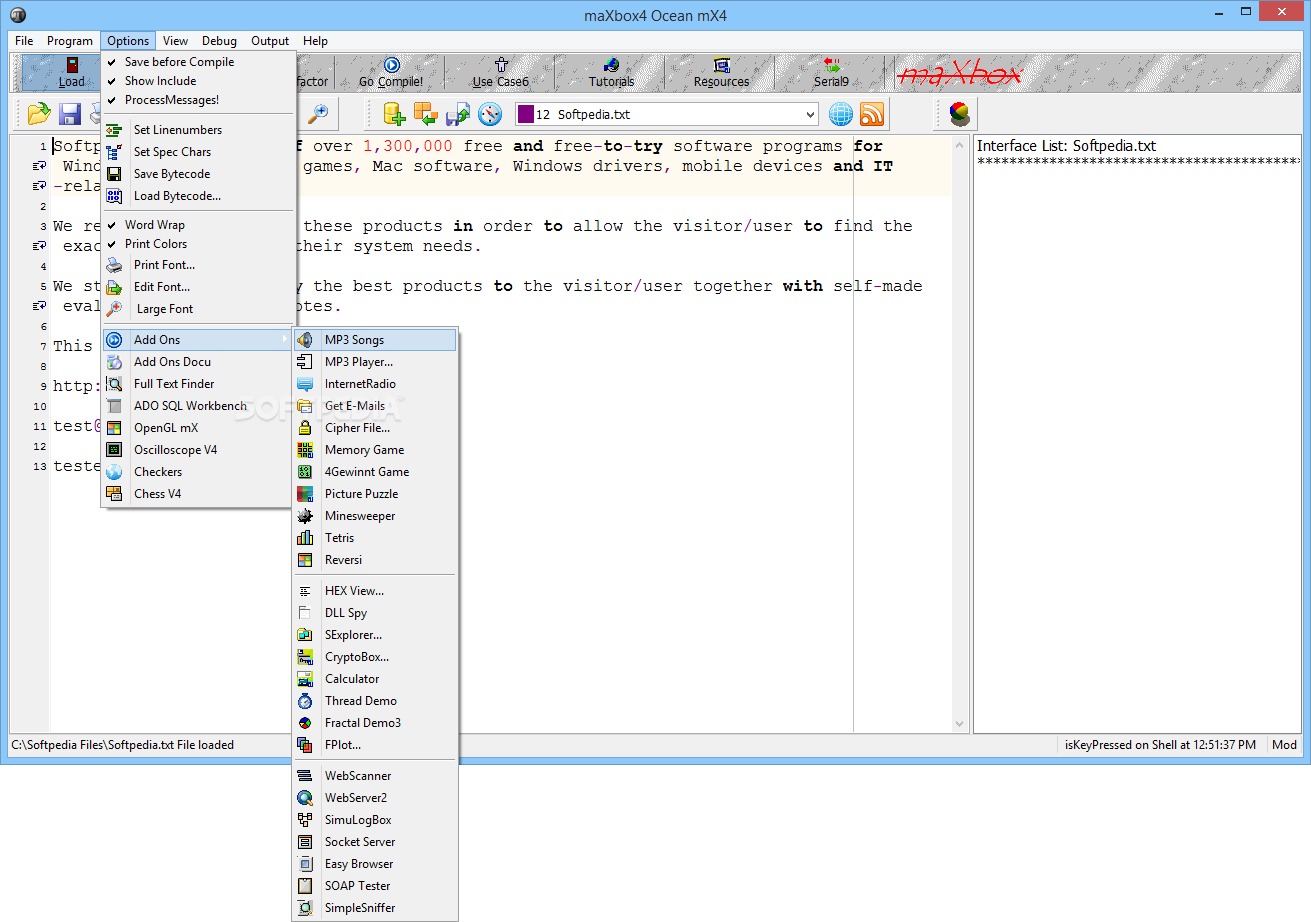Click the Interface List text area
Screen dimensions: 1311x922
pyautogui.click(x=1137, y=433)
